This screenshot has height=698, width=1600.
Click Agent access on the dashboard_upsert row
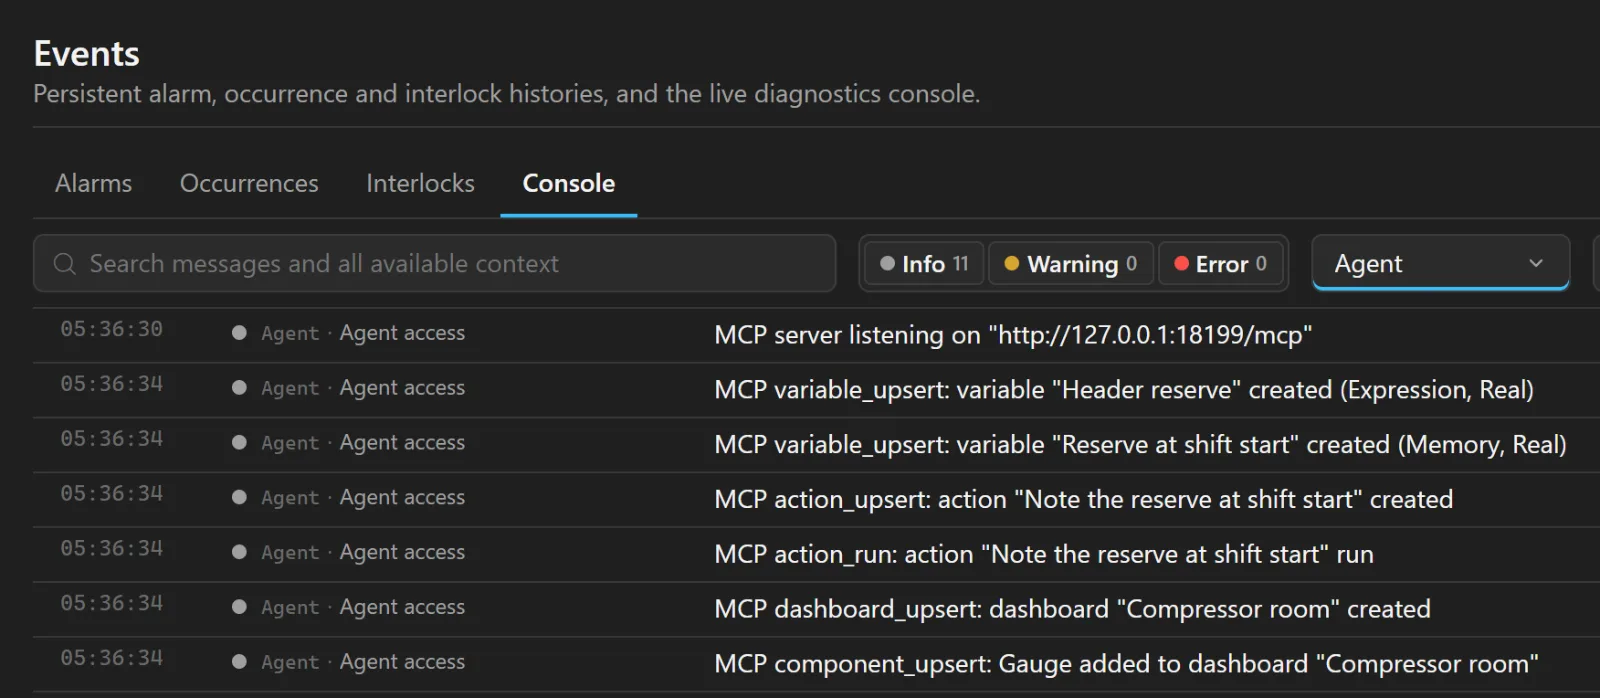[402, 607]
